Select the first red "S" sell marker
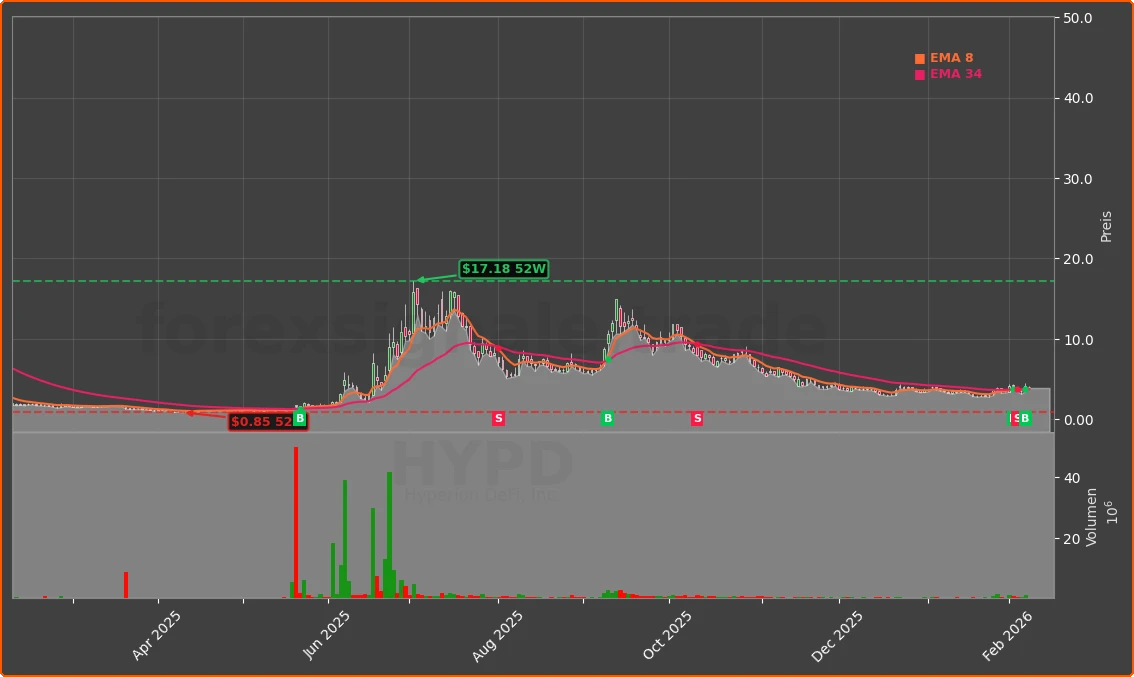 [x=498, y=418]
